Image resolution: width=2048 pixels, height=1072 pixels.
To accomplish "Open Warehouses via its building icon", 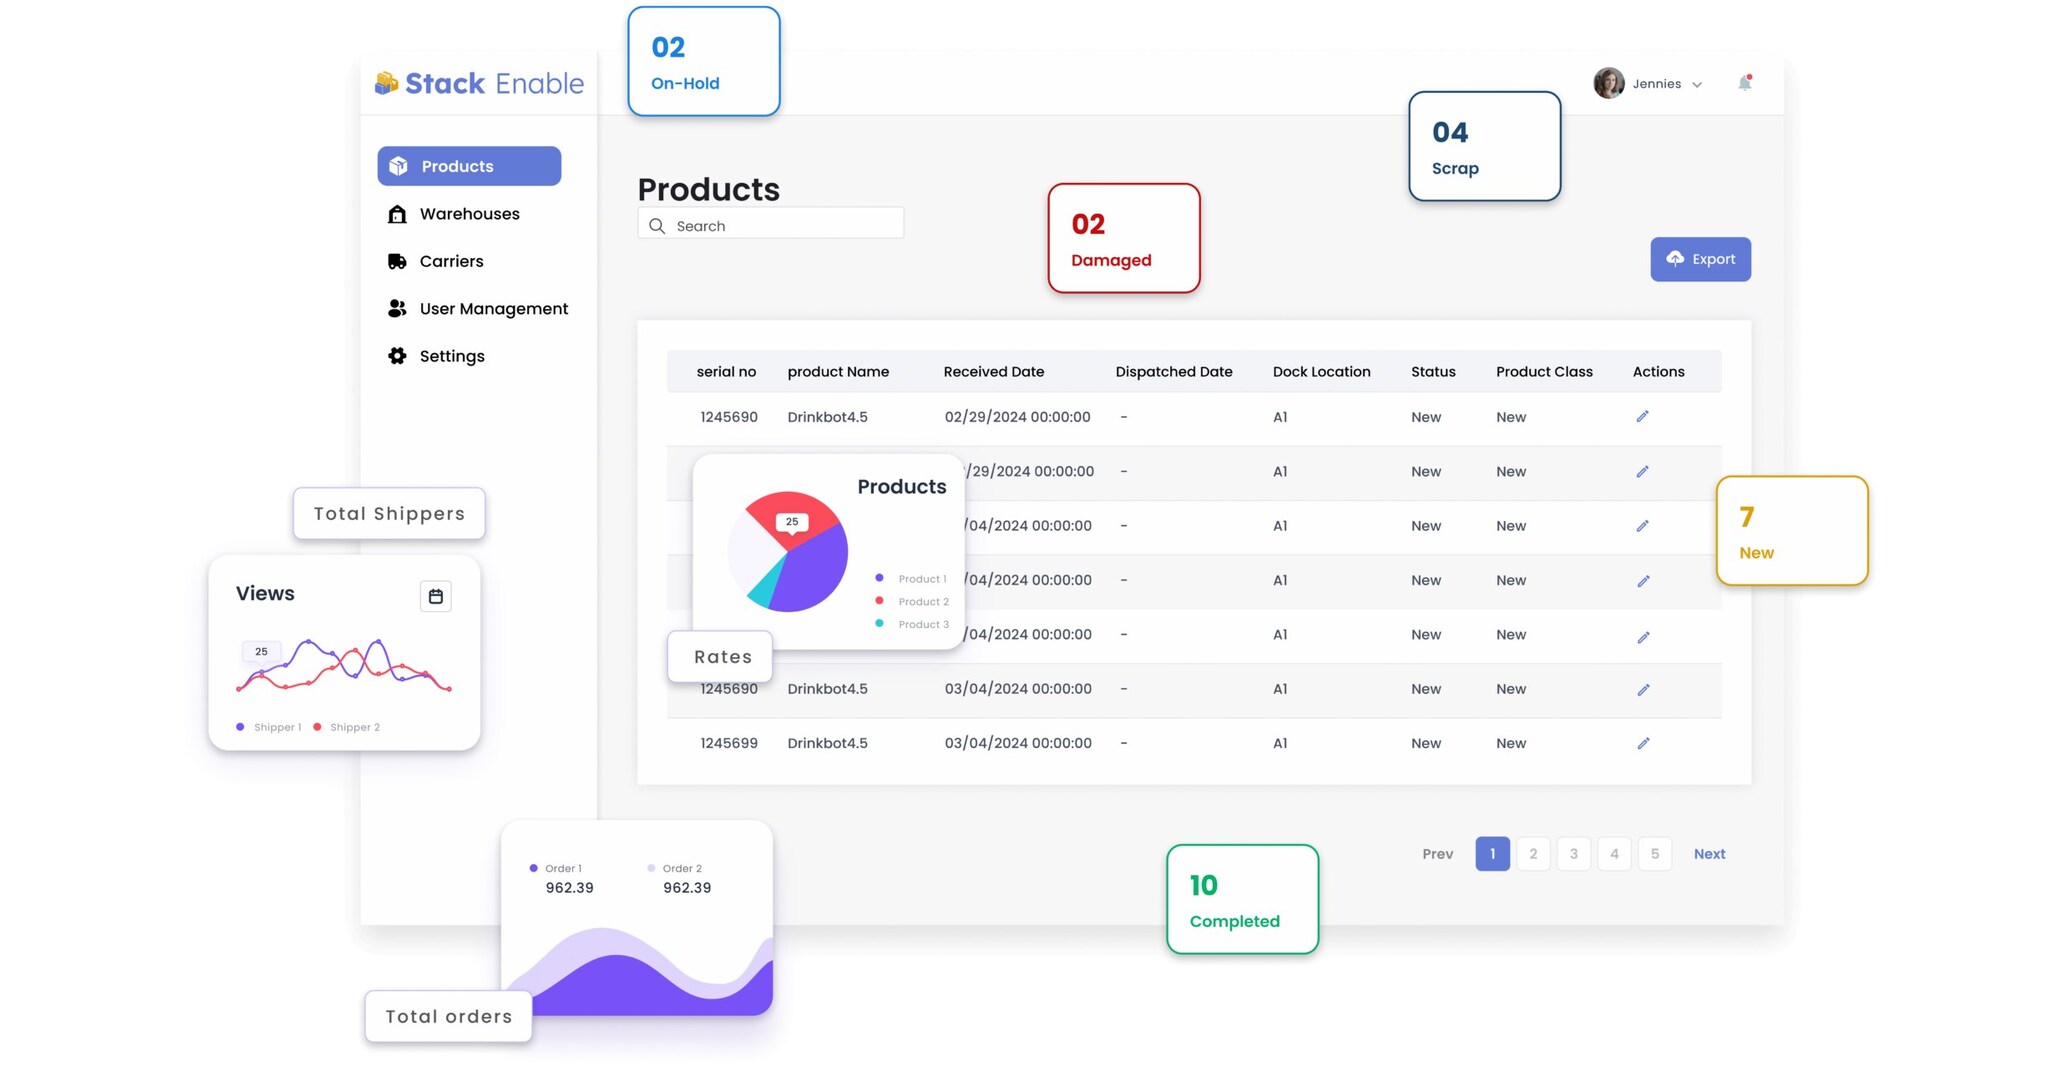I will pyautogui.click(x=398, y=213).
